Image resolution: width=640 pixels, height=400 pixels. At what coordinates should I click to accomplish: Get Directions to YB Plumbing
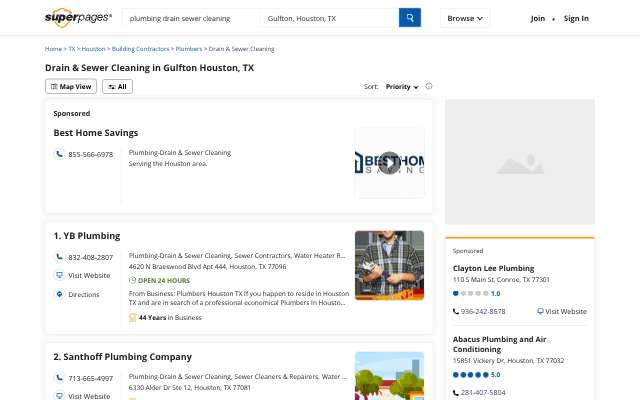84,294
